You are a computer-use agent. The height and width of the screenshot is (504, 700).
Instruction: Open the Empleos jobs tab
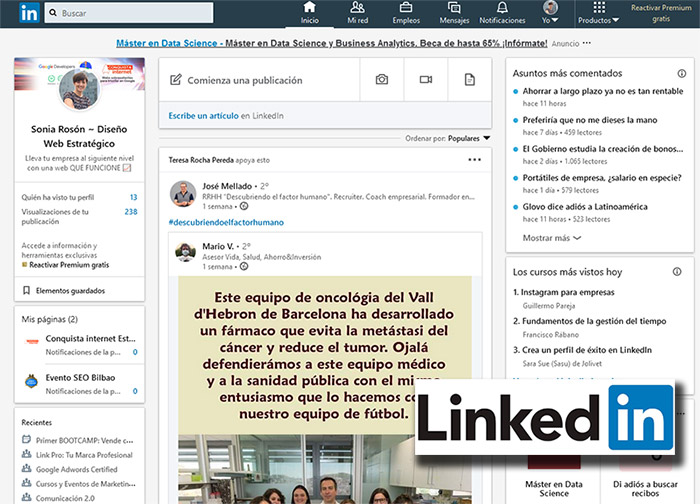[x=406, y=13]
